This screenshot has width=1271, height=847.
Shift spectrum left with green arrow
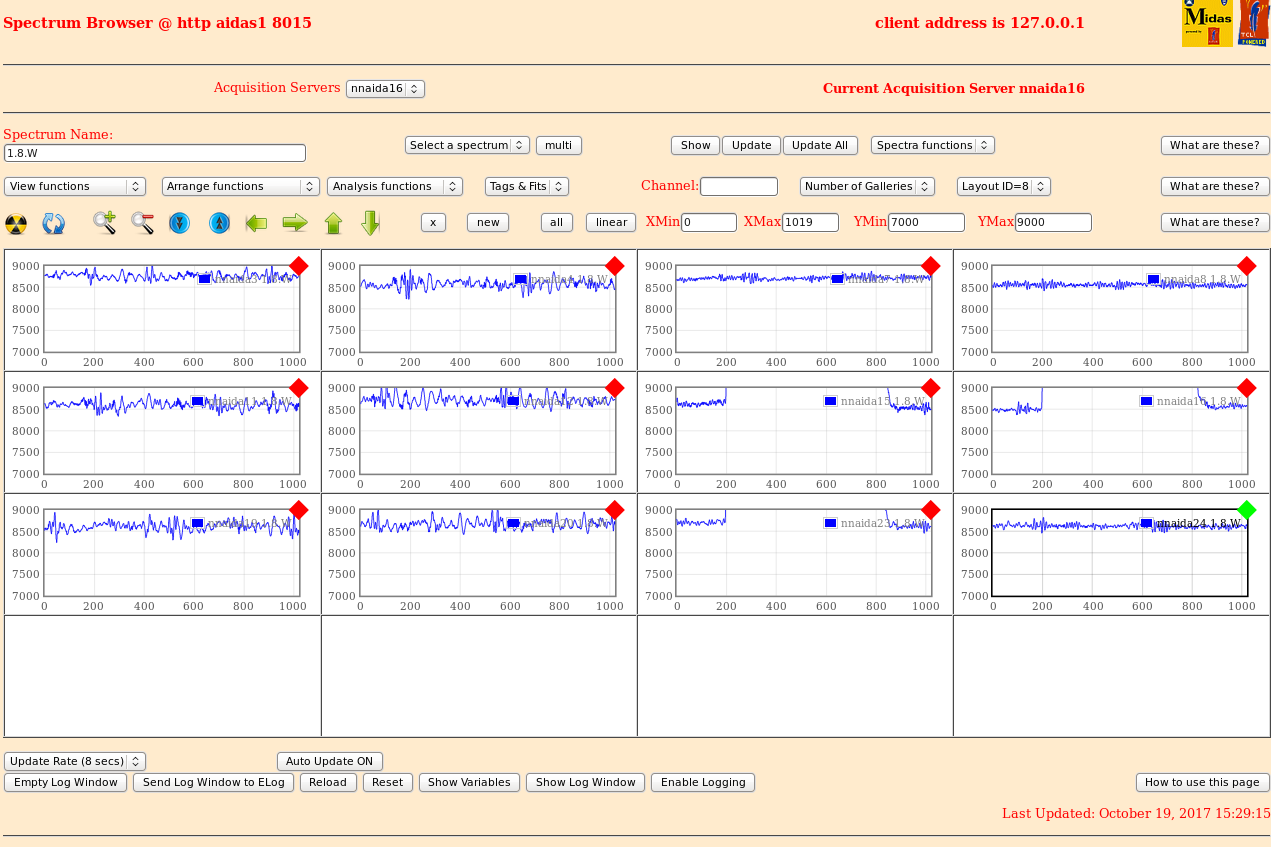coord(256,223)
